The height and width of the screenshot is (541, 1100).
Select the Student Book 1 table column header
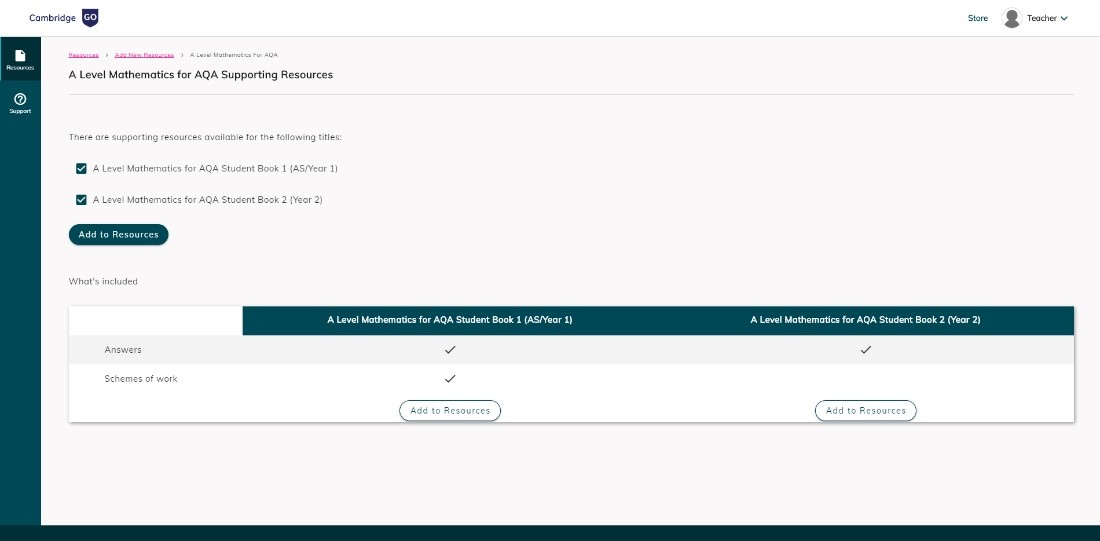[x=450, y=320]
